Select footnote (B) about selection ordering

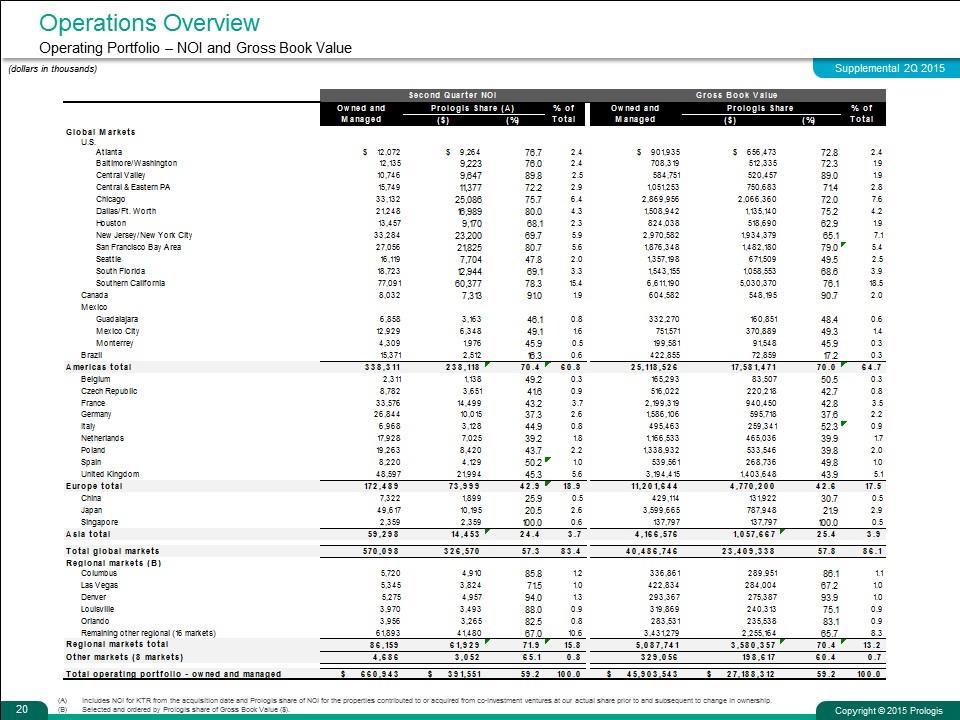pos(173,709)
